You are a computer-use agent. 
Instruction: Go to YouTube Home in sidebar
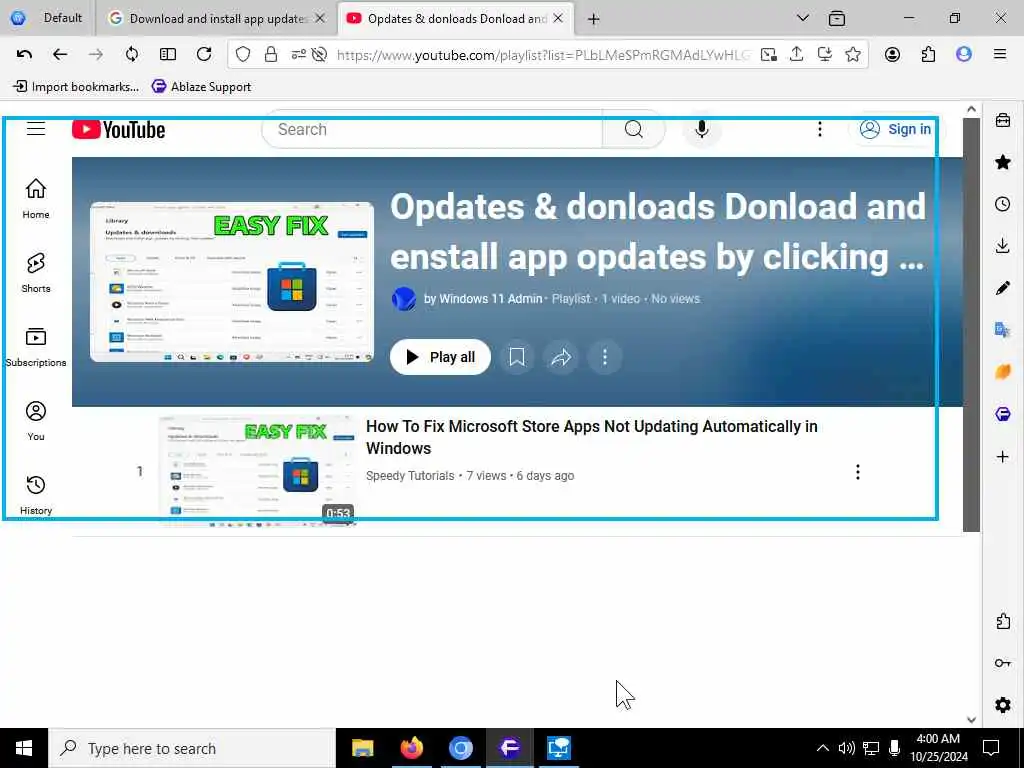36,199
